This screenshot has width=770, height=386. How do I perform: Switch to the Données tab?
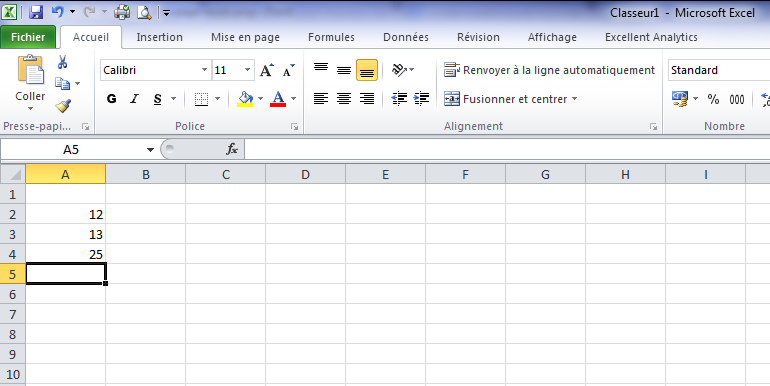click(406, 37)
